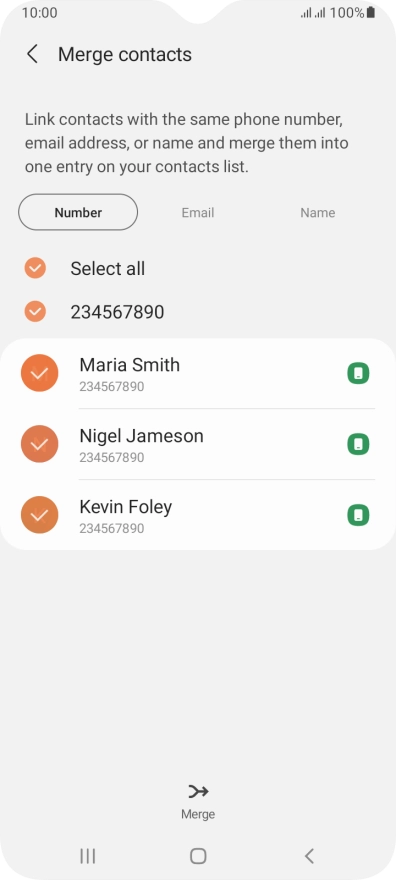Tap the back arrow beside Merge contacts
396x880 pixels.
(x=33, y=54)
